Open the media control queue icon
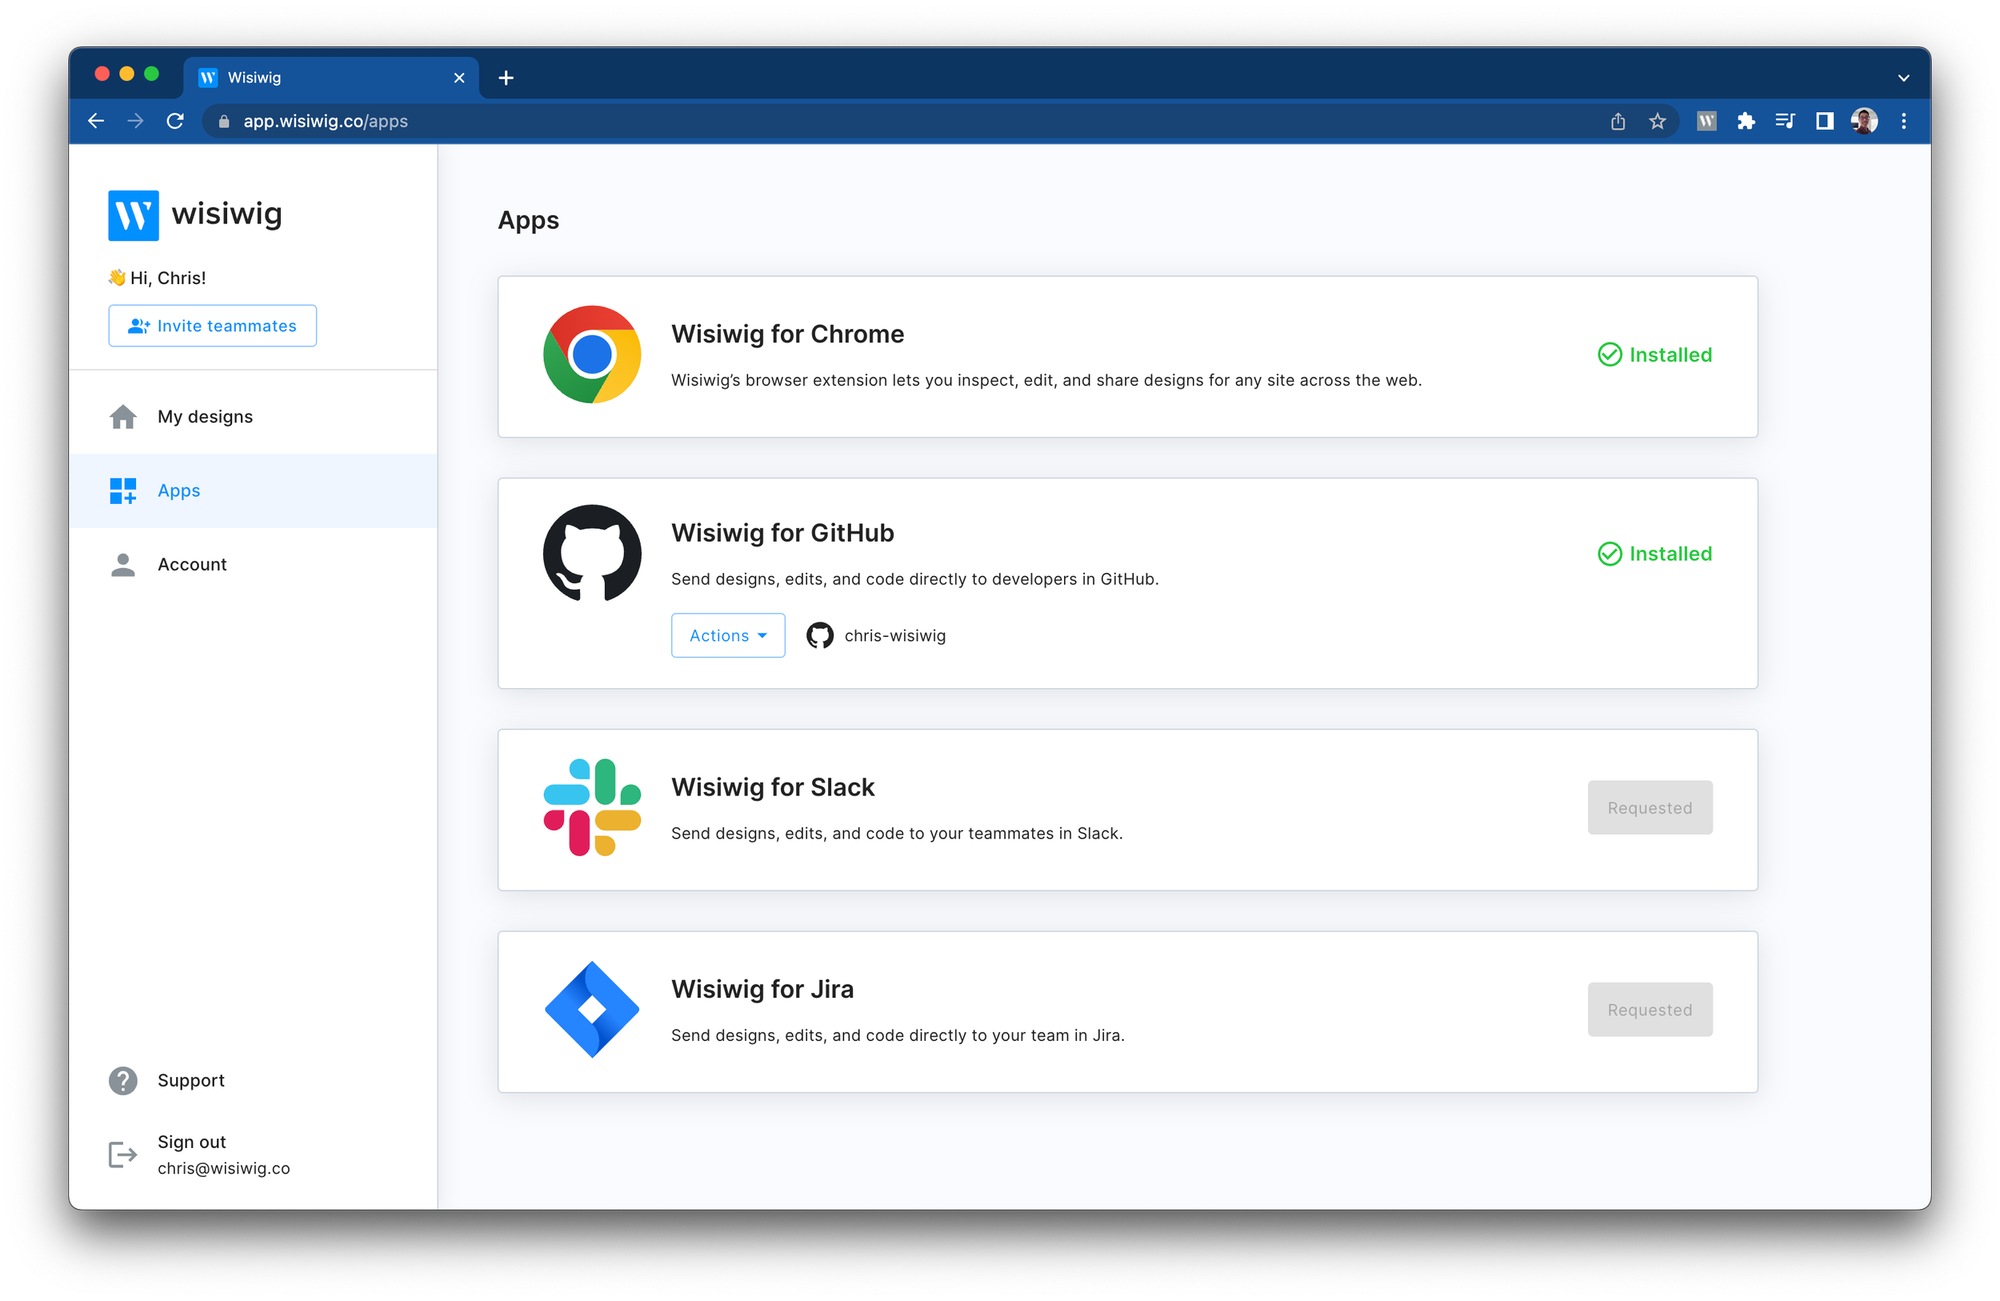Screen dimensions: 2000x1301 pyautogui.click(x=1785, y=121)
